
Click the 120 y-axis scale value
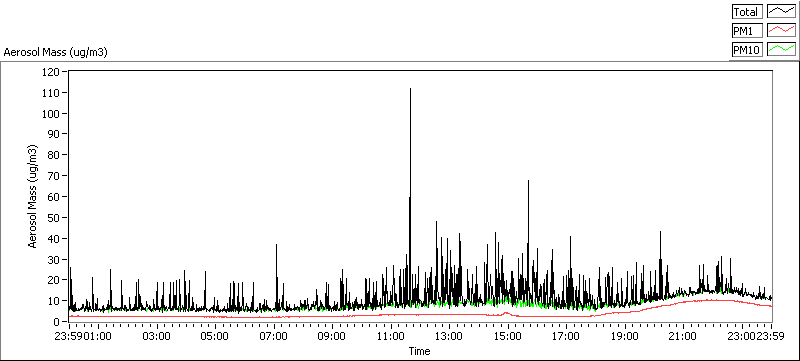[x=52, y=71]
